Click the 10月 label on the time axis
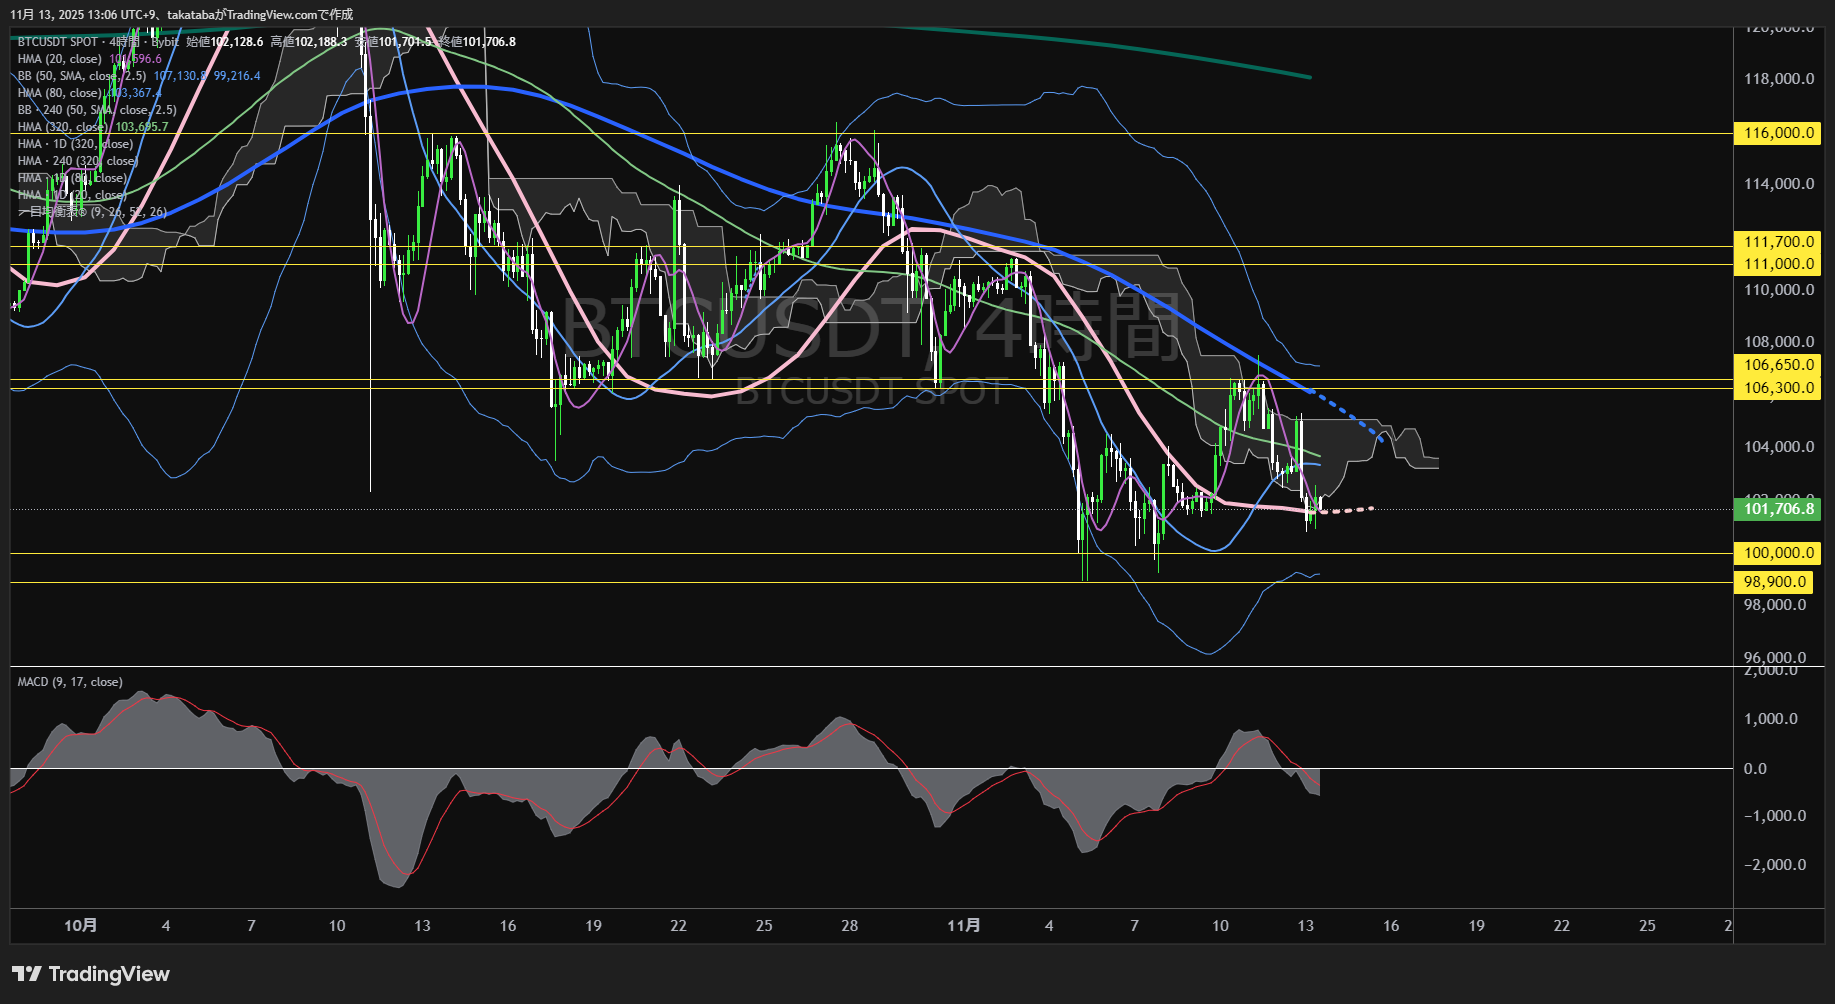The image size is (1835, 1004). coord(80,925)
